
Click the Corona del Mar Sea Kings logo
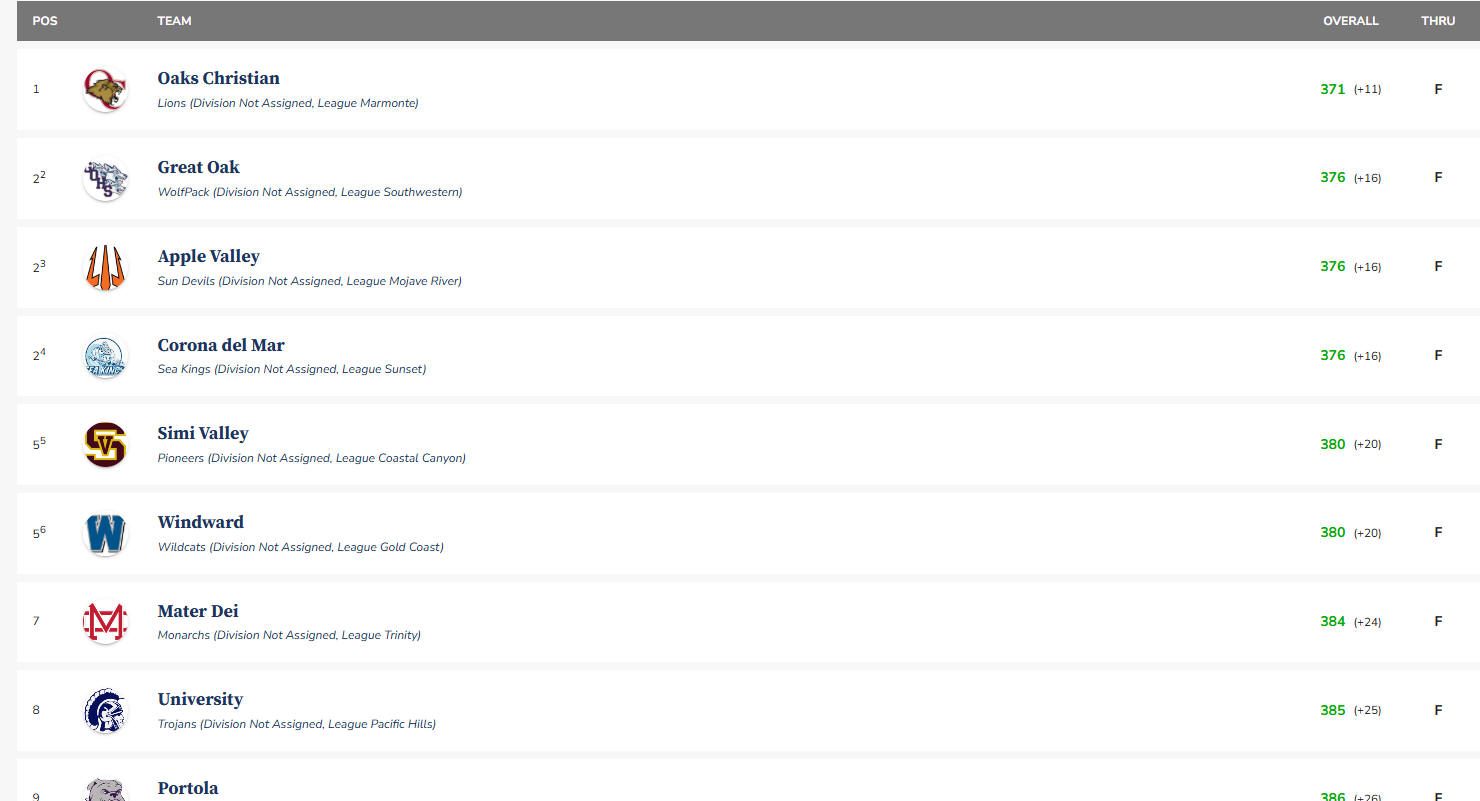pyautogui.click(x=105, y=356)
